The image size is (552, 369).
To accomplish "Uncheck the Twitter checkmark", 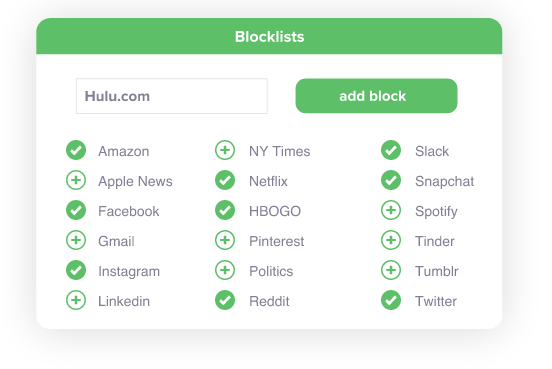I will pyautogui.click(x=391, y=300).
